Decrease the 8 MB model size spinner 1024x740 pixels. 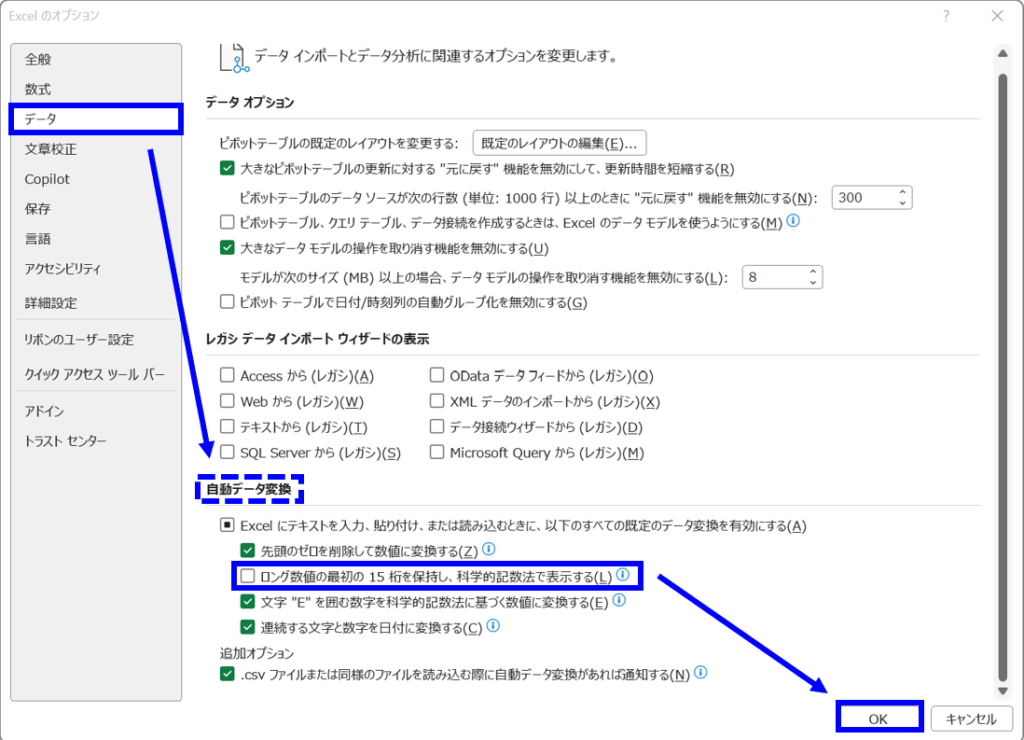click(812, 282)
